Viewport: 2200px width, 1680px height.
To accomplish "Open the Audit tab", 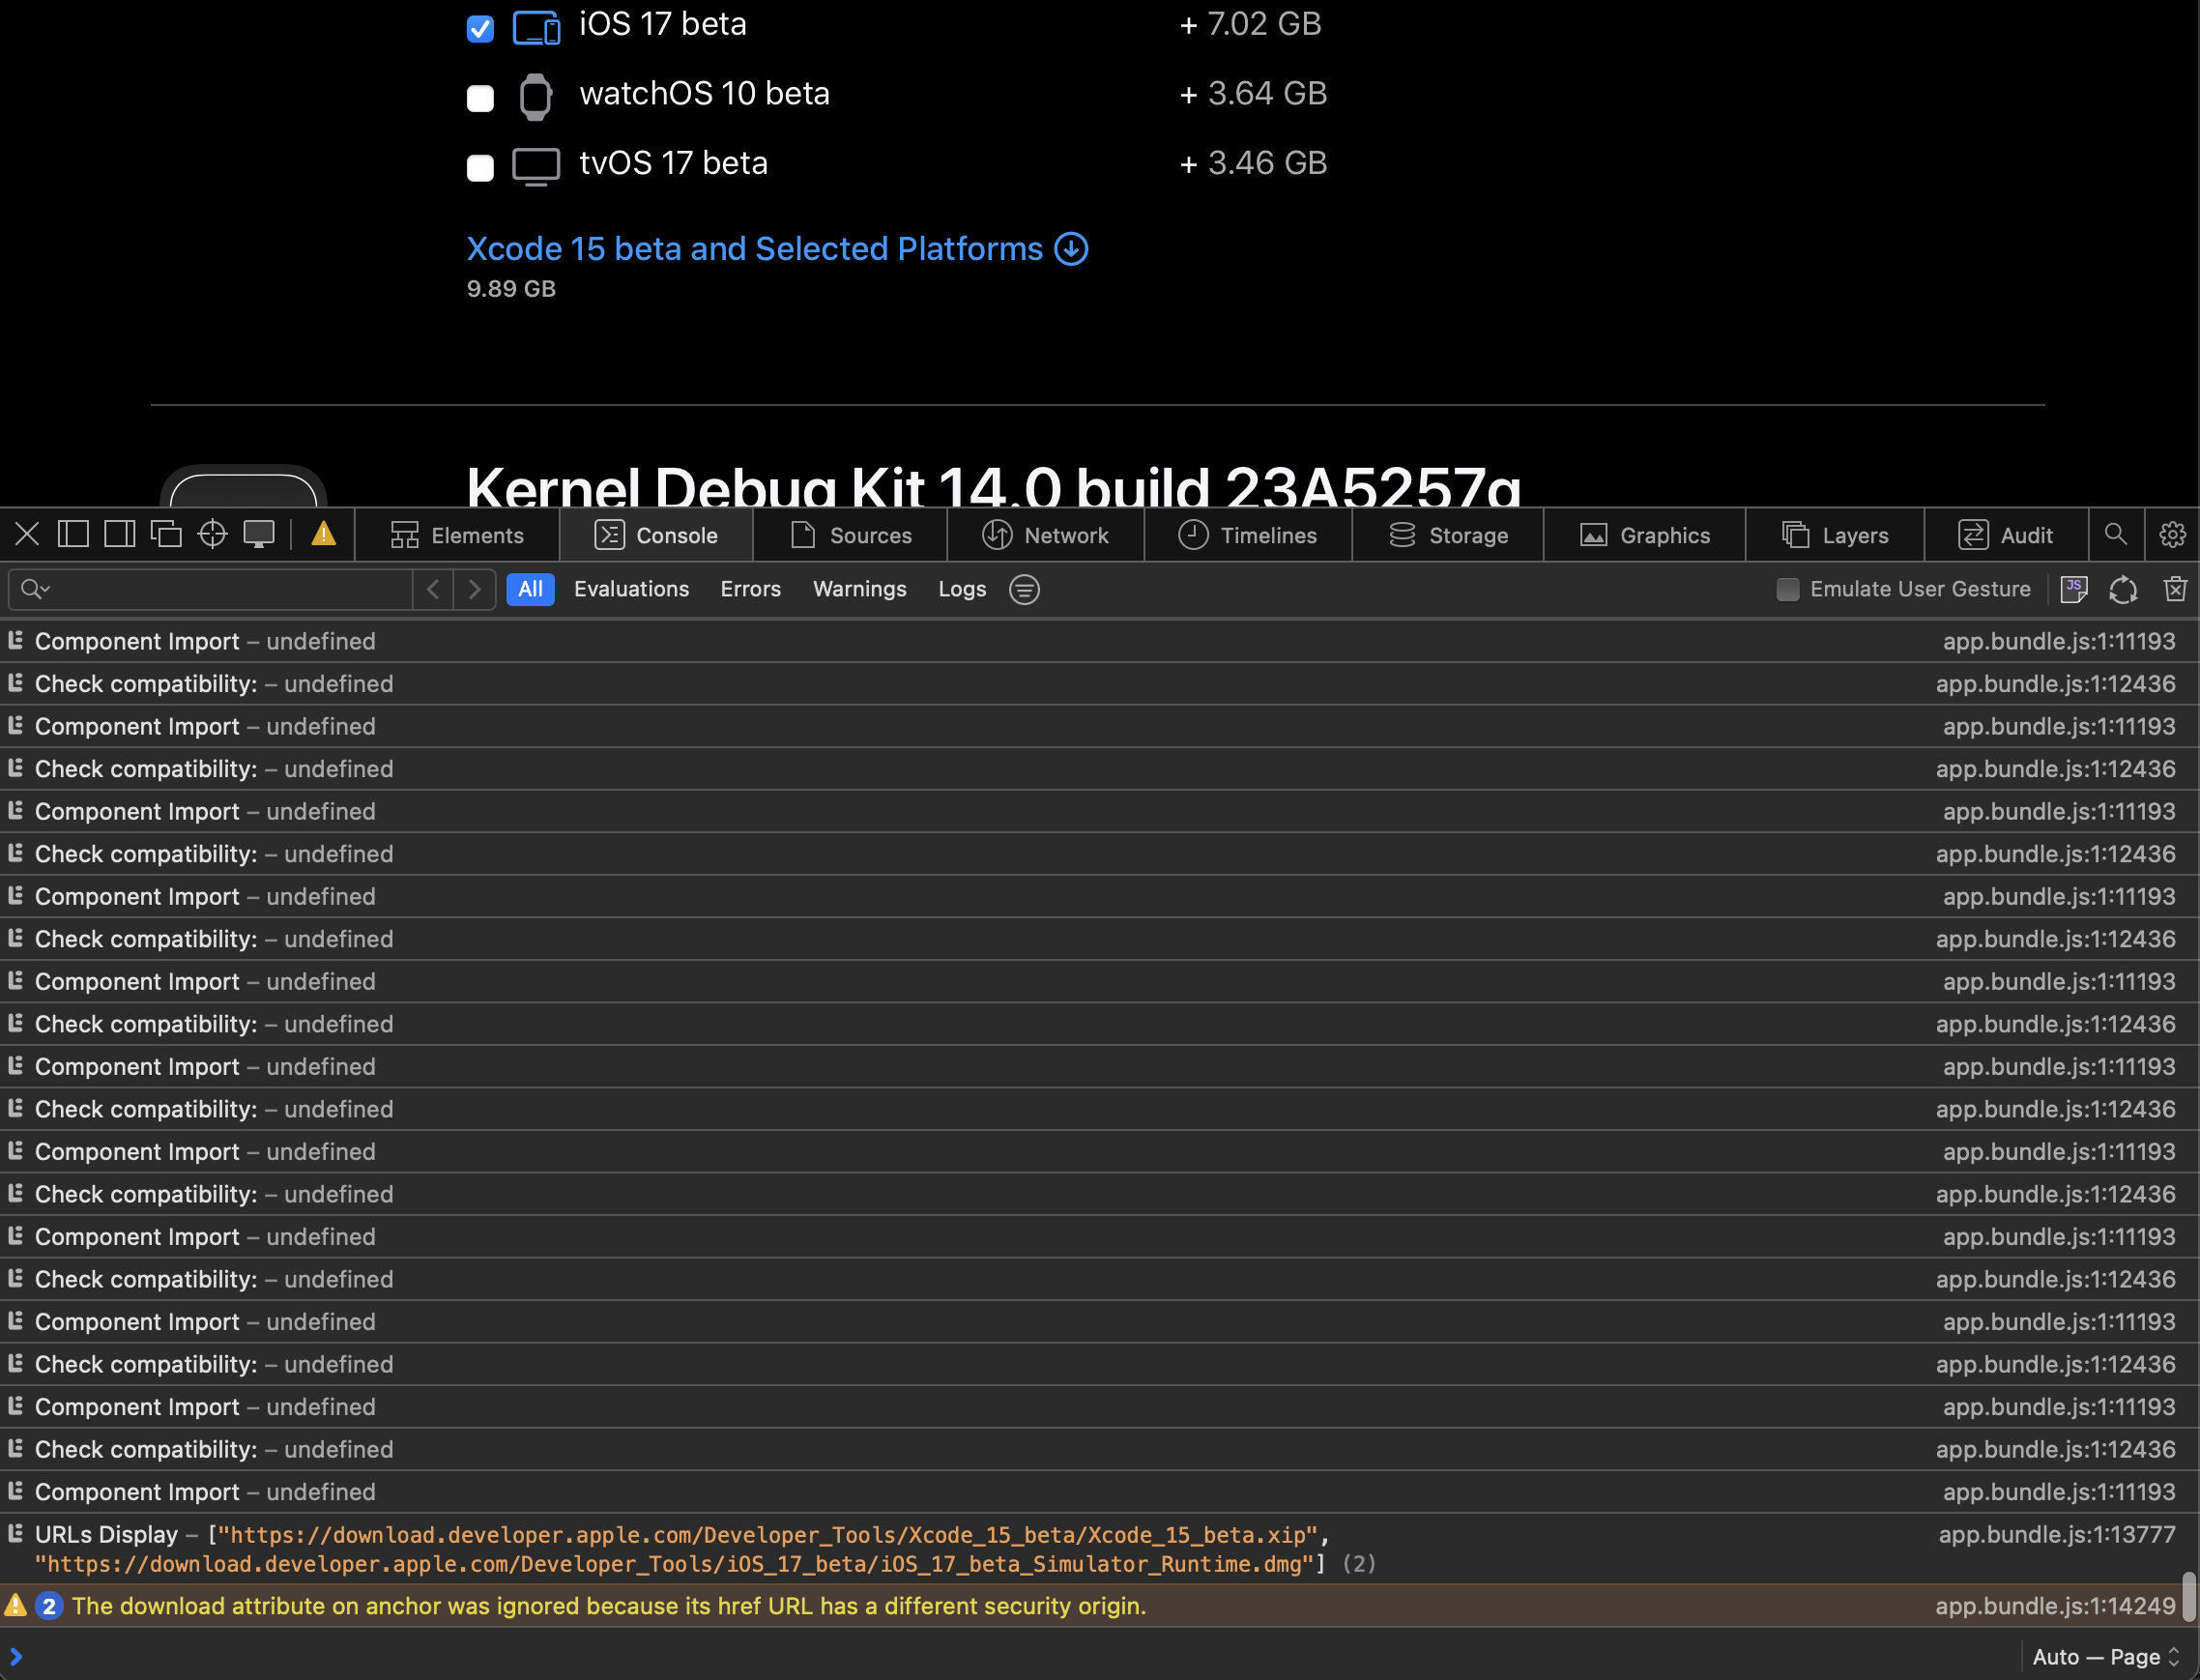I will (x=2006, y=536).
